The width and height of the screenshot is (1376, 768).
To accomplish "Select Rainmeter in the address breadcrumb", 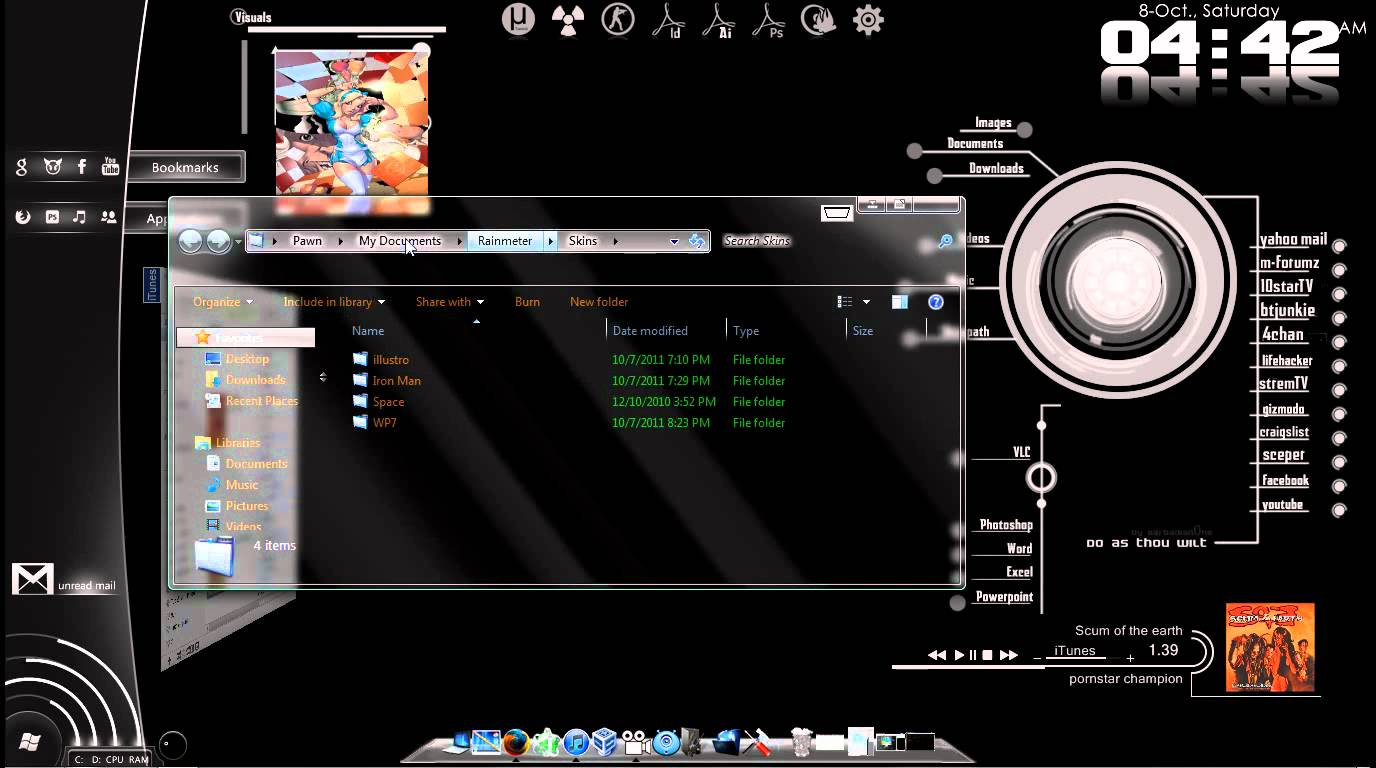I will point(504,241).
